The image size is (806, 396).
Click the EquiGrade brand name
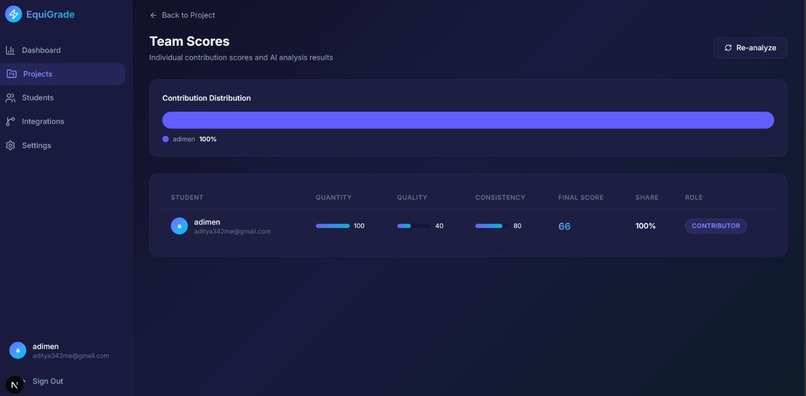(x=50, y=14)
